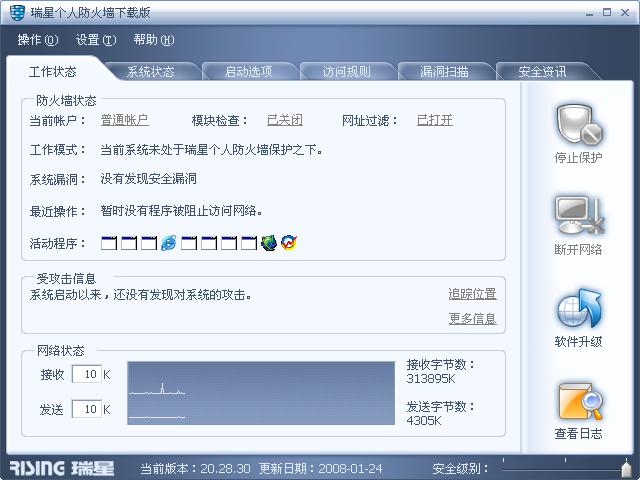The image size is (640, 480).
Task: Switch to the 访问规则 tab
Action: point(347,72)
